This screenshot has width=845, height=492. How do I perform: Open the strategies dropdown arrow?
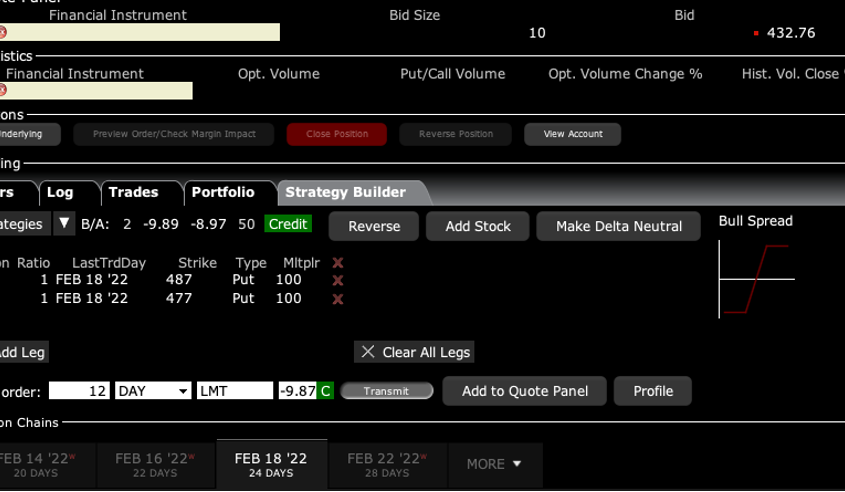coord(63,224)
